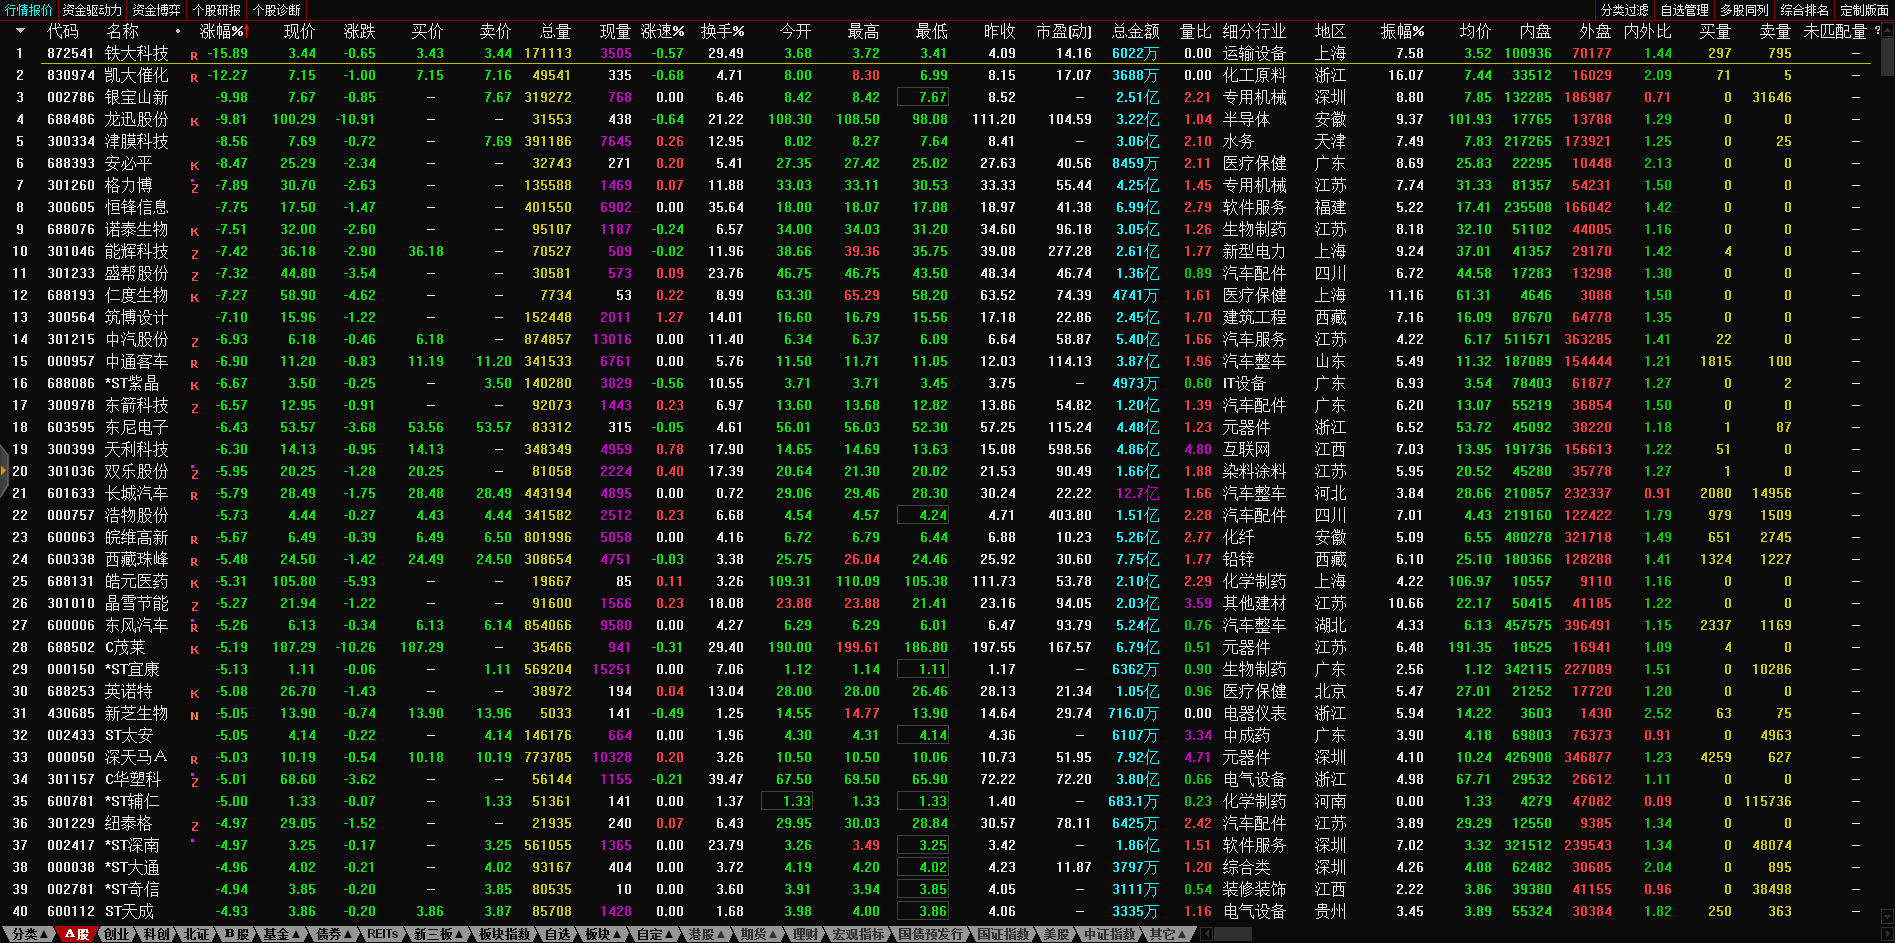Click the 定制版面 button
Viewport: 1895px width, 943px height.
click(x=1864, y=10)
